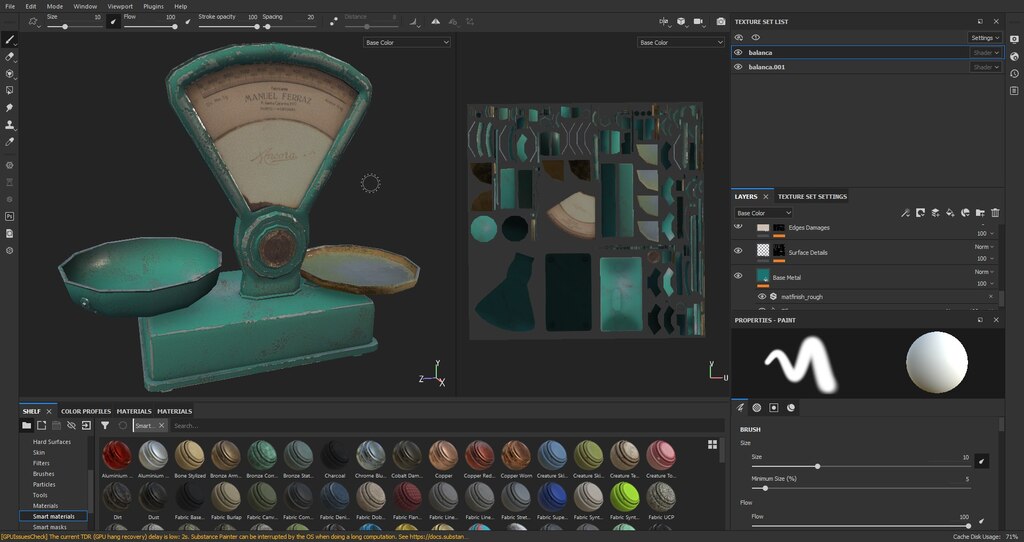Select Smart materials shelf category
Screen dimensions: 1024x542
coord(54,517)
